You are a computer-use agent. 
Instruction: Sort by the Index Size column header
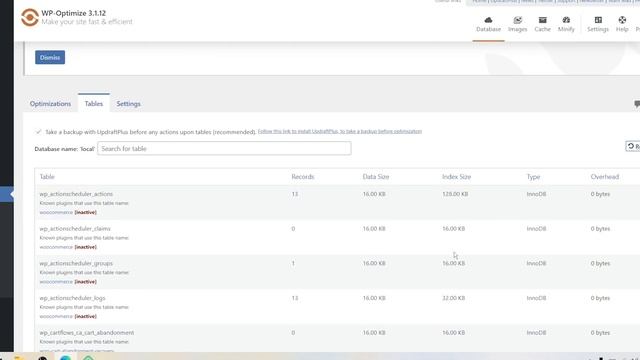(456, 177)
